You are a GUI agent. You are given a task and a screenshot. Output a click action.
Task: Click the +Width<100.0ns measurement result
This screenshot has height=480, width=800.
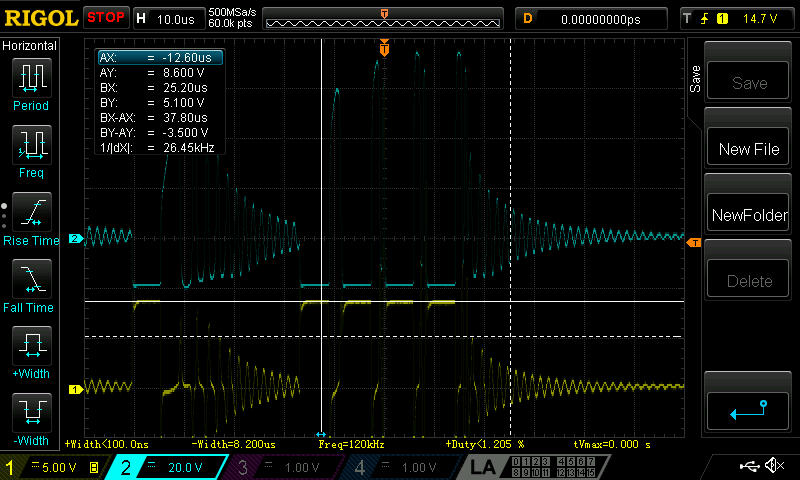coord(107,444)
